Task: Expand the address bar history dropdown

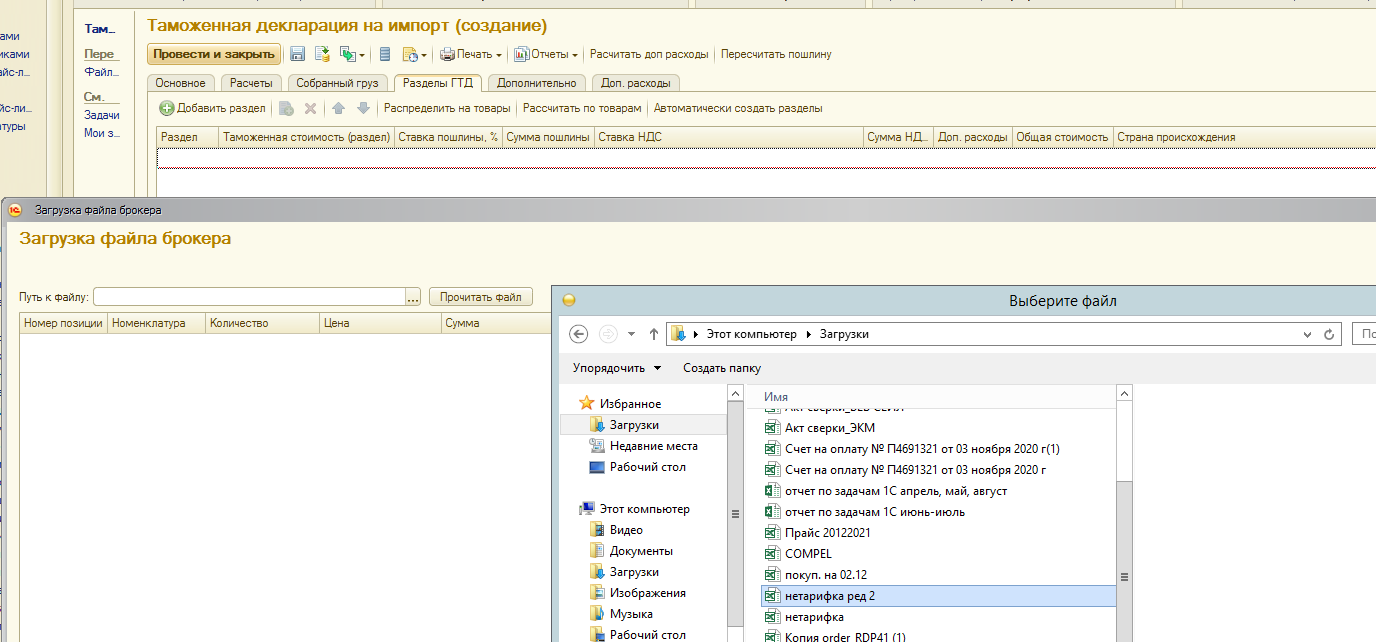Action: (1307, 334)
